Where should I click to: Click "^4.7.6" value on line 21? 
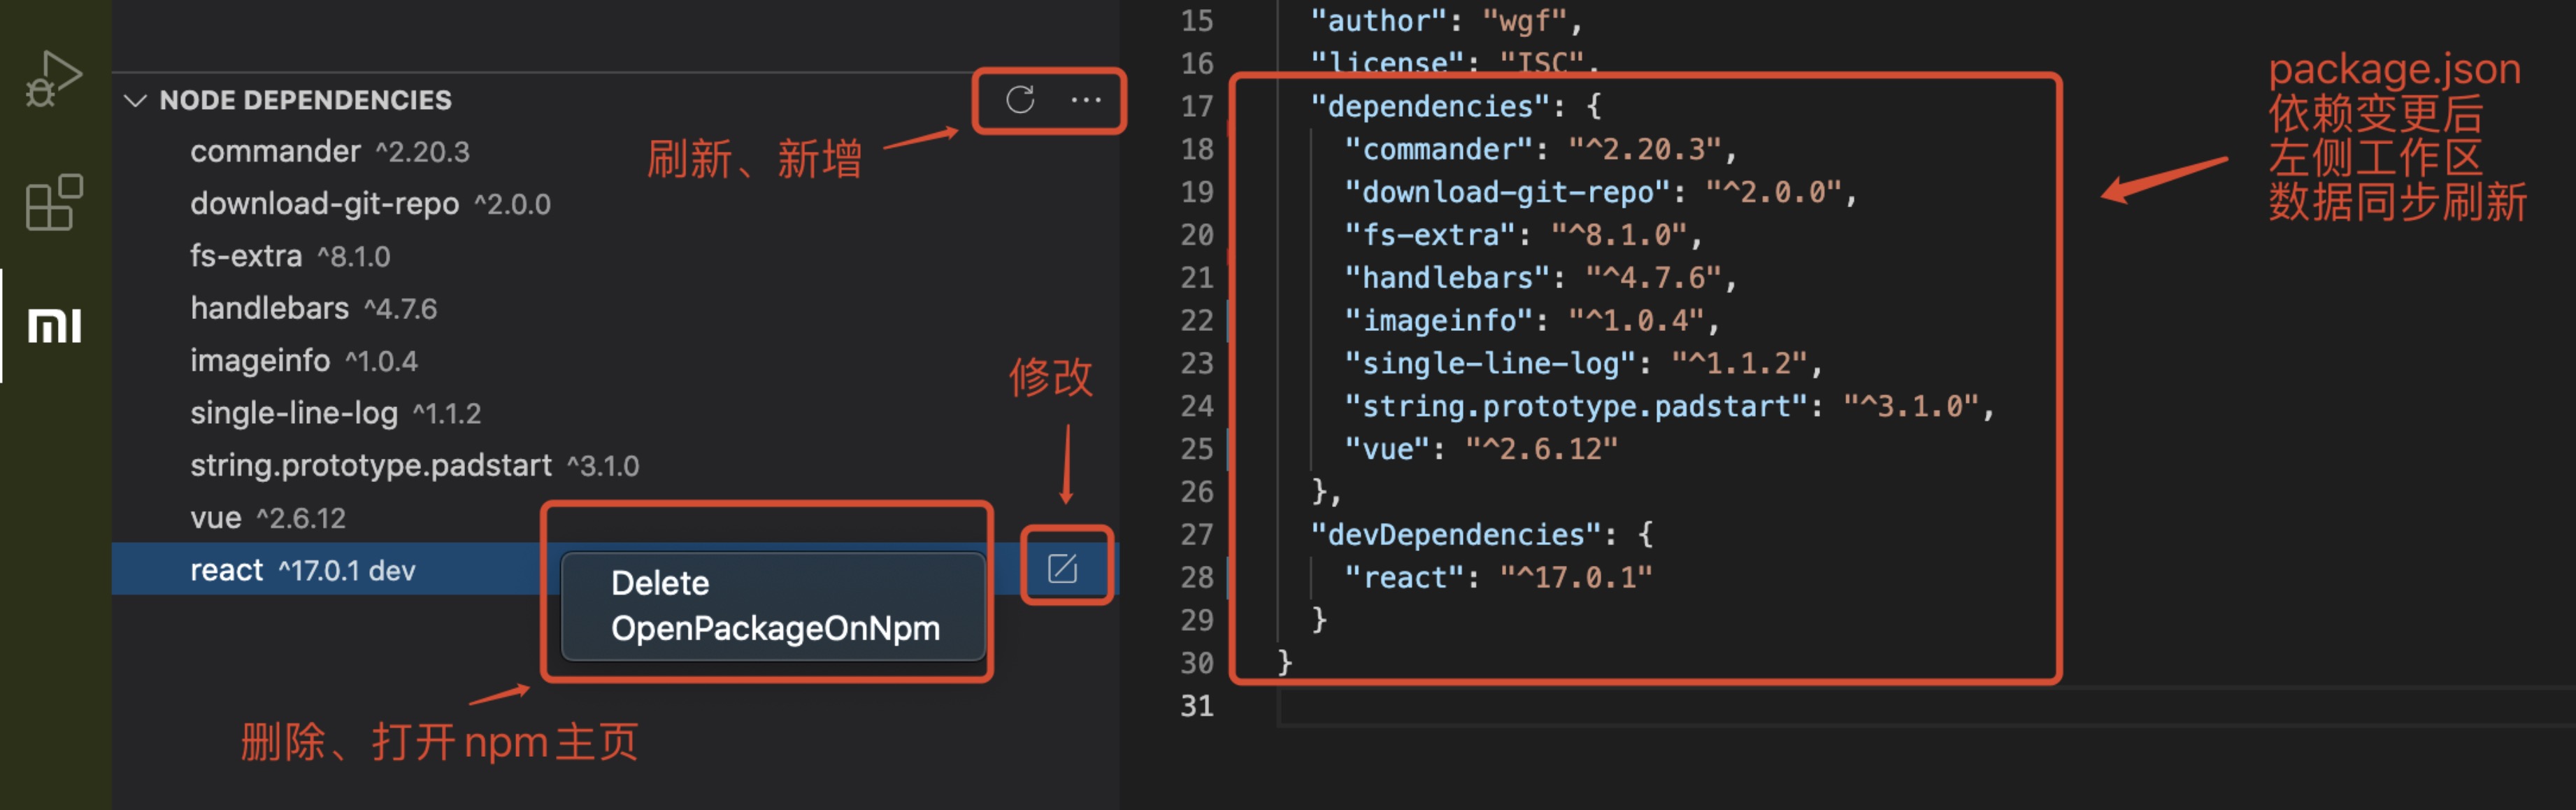1654,277
